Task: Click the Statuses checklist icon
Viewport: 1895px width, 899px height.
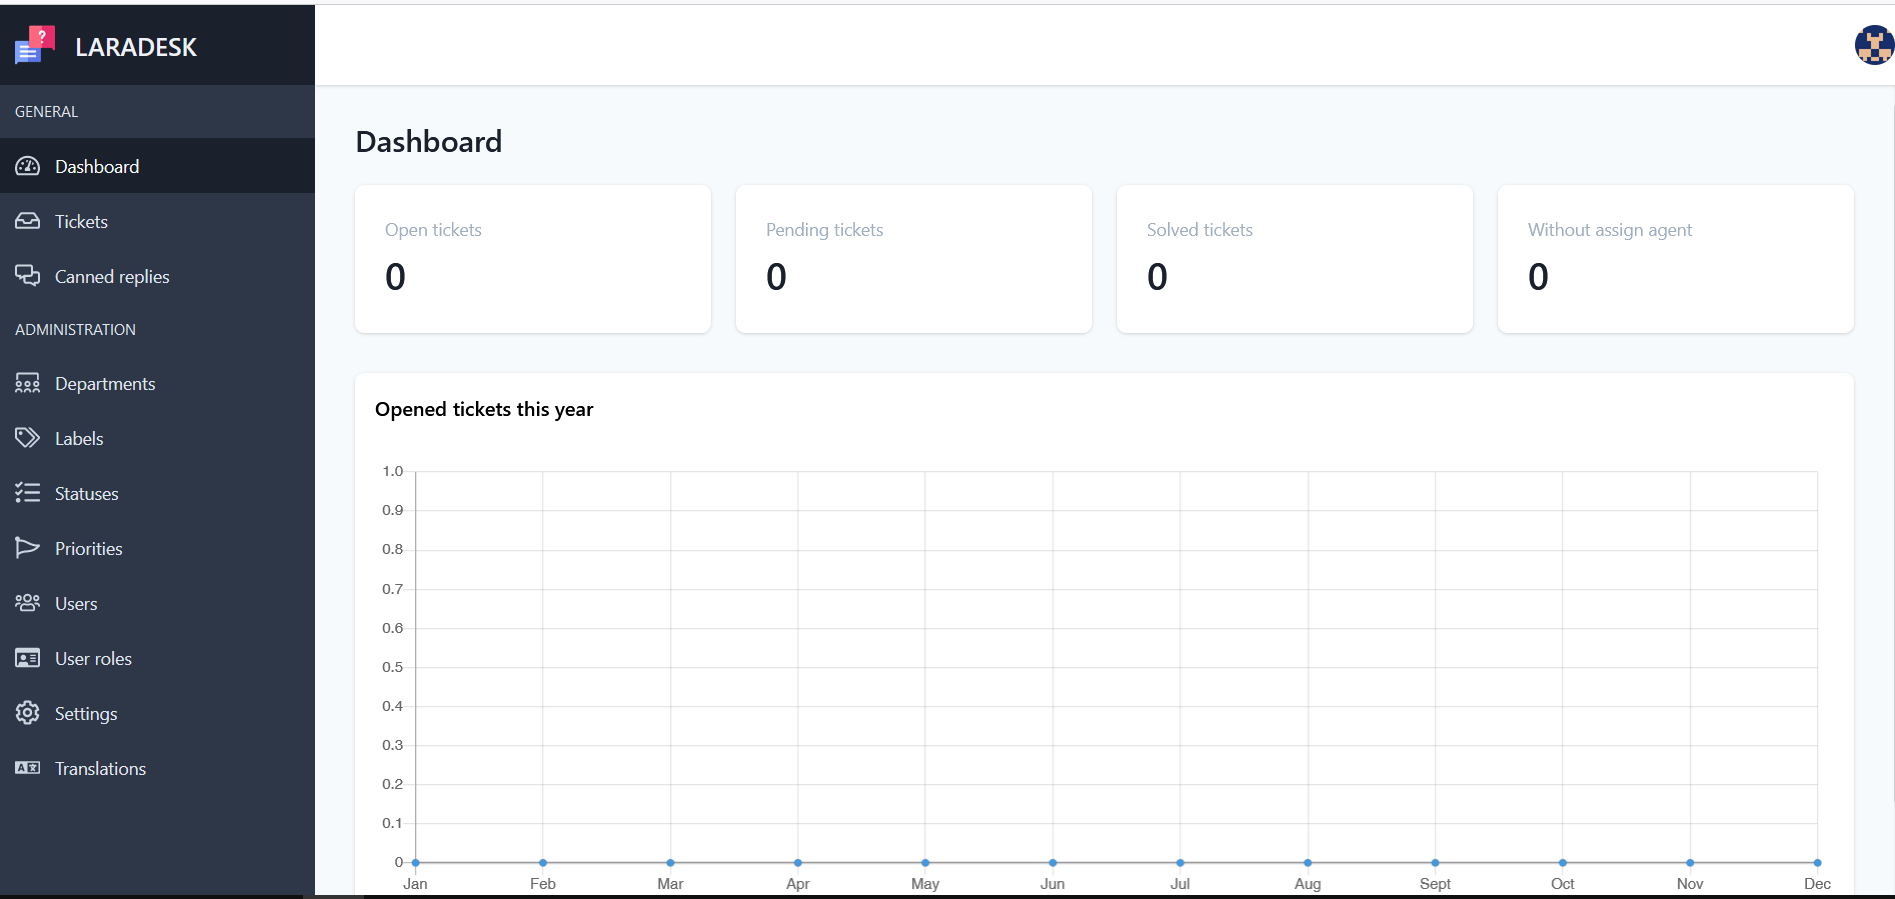Action: (x=27, y=493)
